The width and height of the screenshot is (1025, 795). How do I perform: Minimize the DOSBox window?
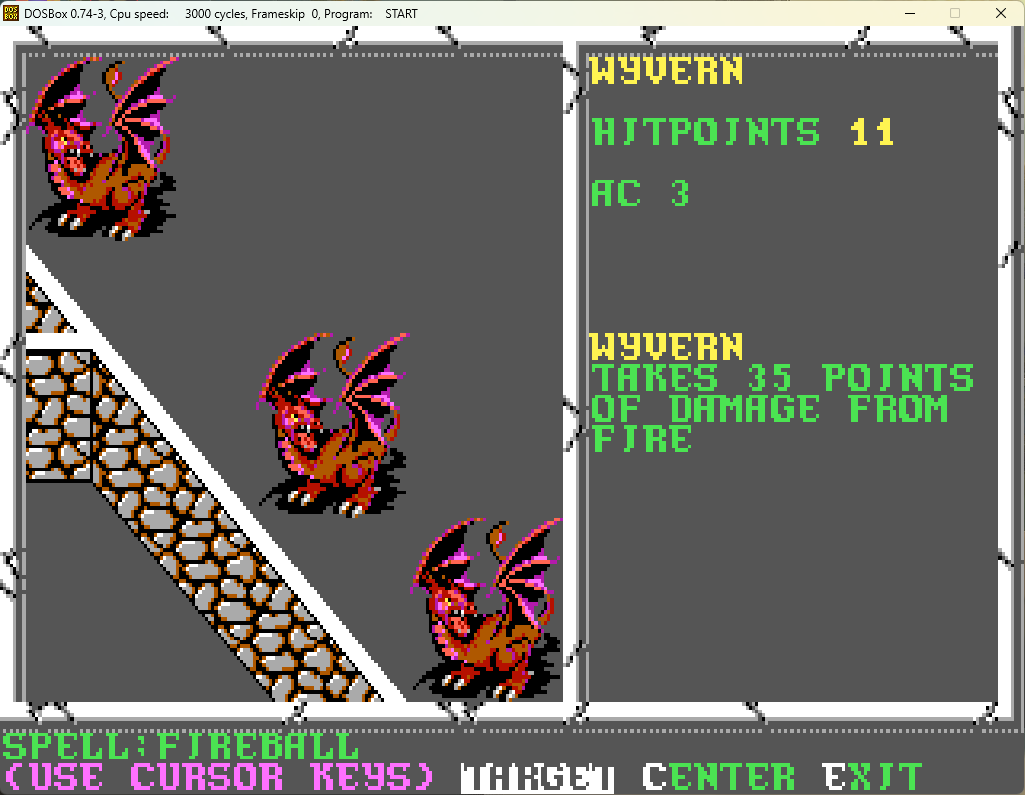(909, 13)
